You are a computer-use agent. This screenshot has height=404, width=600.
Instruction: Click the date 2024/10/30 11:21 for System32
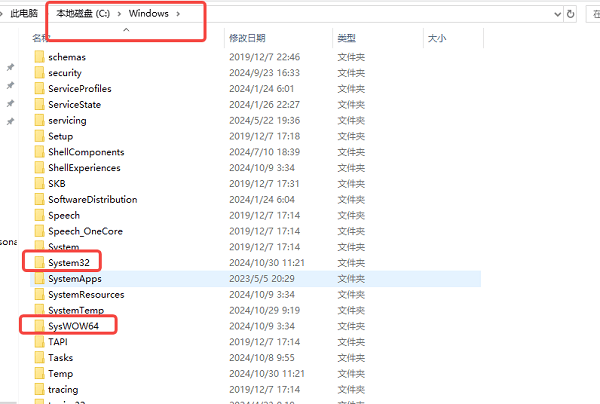coord(267,263)
